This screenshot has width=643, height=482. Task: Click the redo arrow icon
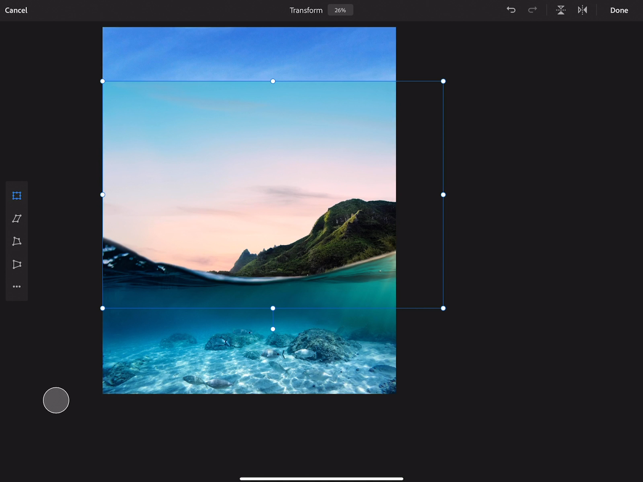click(x=532, y=10)
